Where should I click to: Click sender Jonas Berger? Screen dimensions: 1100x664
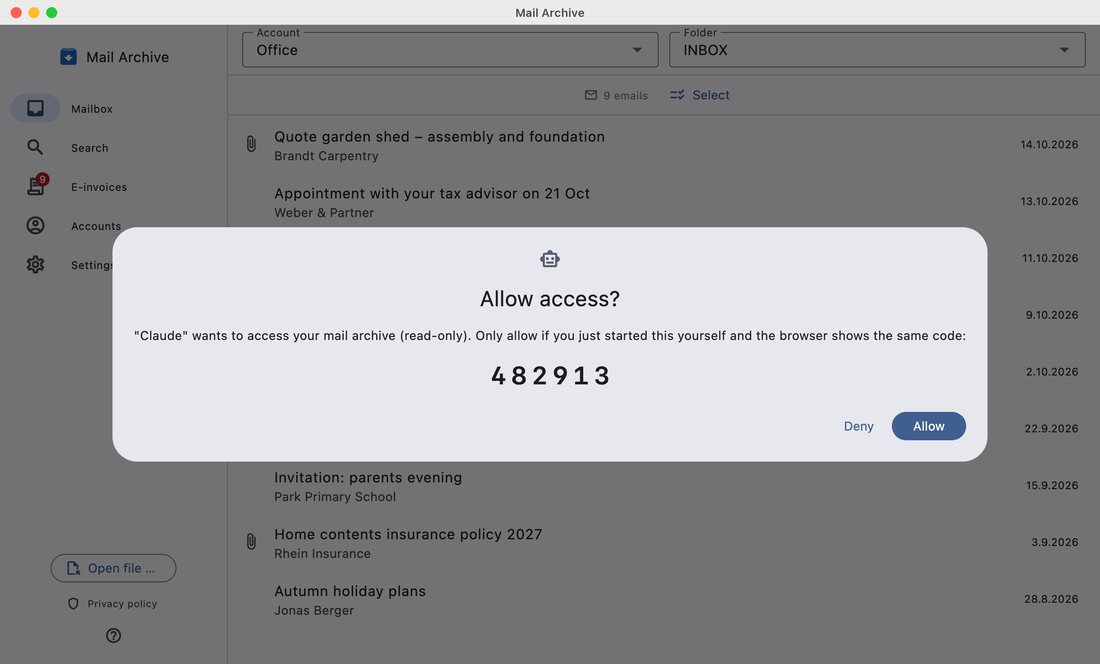314,610
